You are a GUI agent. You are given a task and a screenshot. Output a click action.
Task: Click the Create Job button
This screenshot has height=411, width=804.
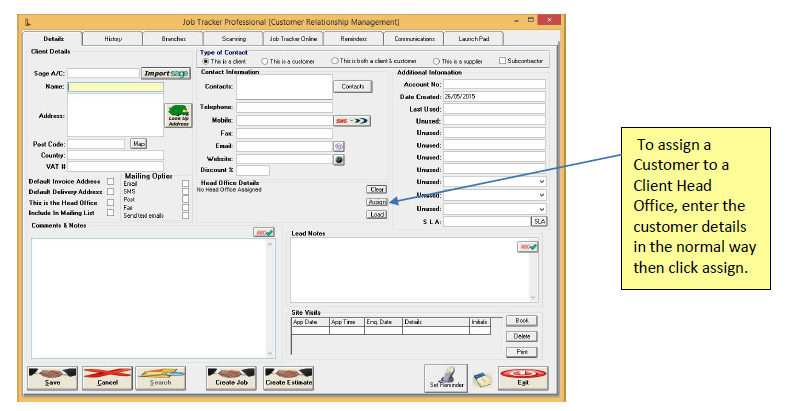point(231,378)
